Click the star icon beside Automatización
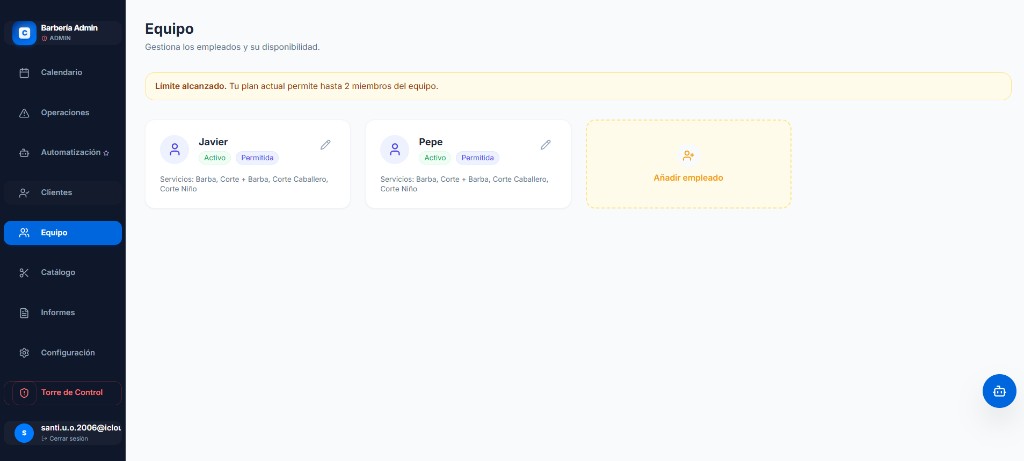The width and height of the screenshot is (1024, 461). point(106,153)
